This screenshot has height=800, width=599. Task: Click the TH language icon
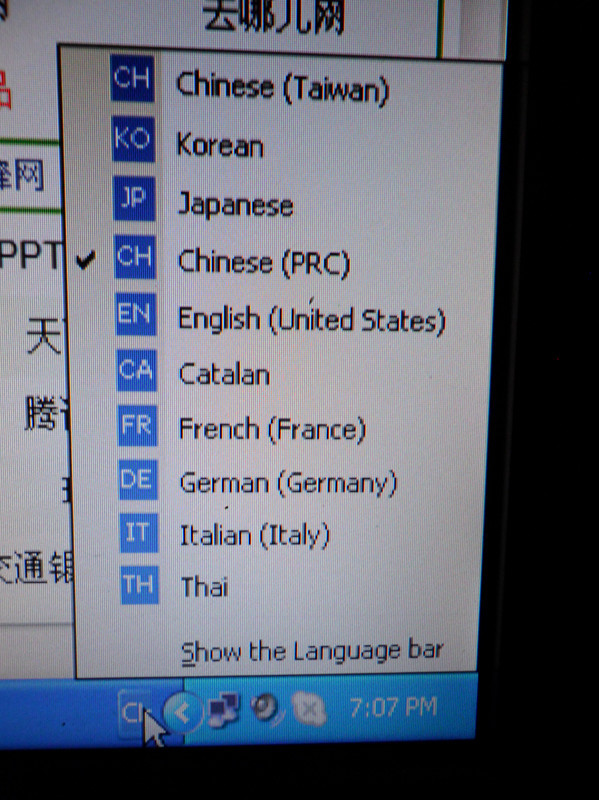point(139,585)
